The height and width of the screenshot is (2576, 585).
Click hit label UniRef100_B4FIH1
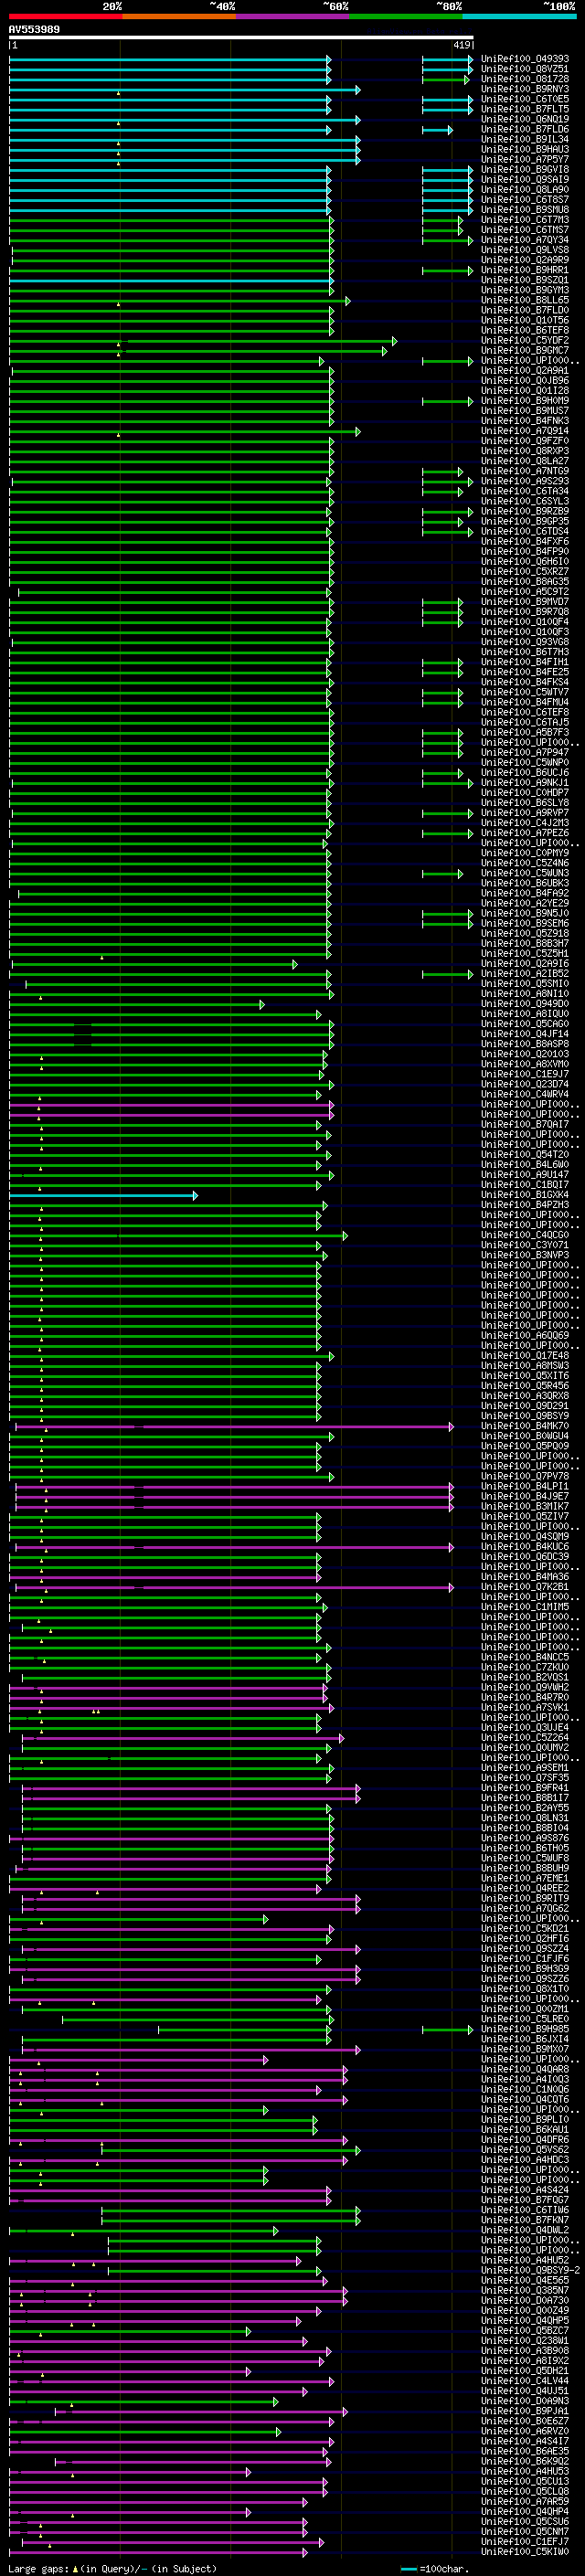click(525, 661)
